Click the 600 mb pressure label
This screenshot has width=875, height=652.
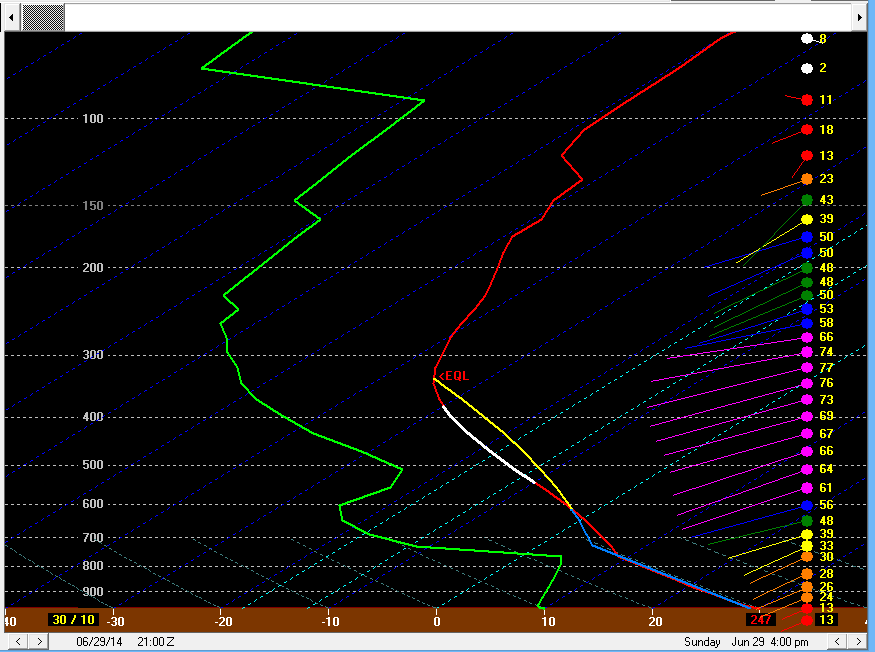tap(93, 504)
